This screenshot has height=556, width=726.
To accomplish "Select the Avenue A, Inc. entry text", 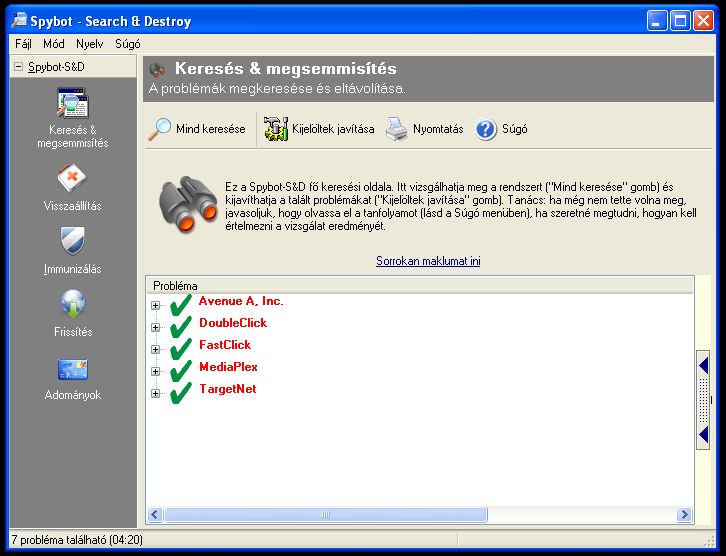I will point(241,301).
